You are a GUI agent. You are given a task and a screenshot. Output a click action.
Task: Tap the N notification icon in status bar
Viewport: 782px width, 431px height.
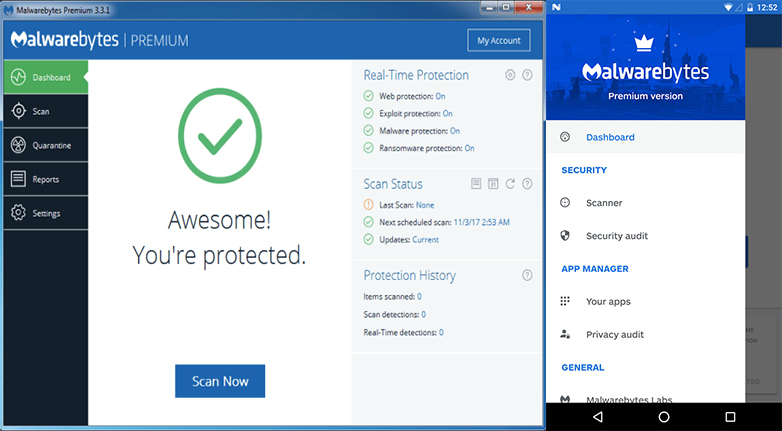click(557, 7)
